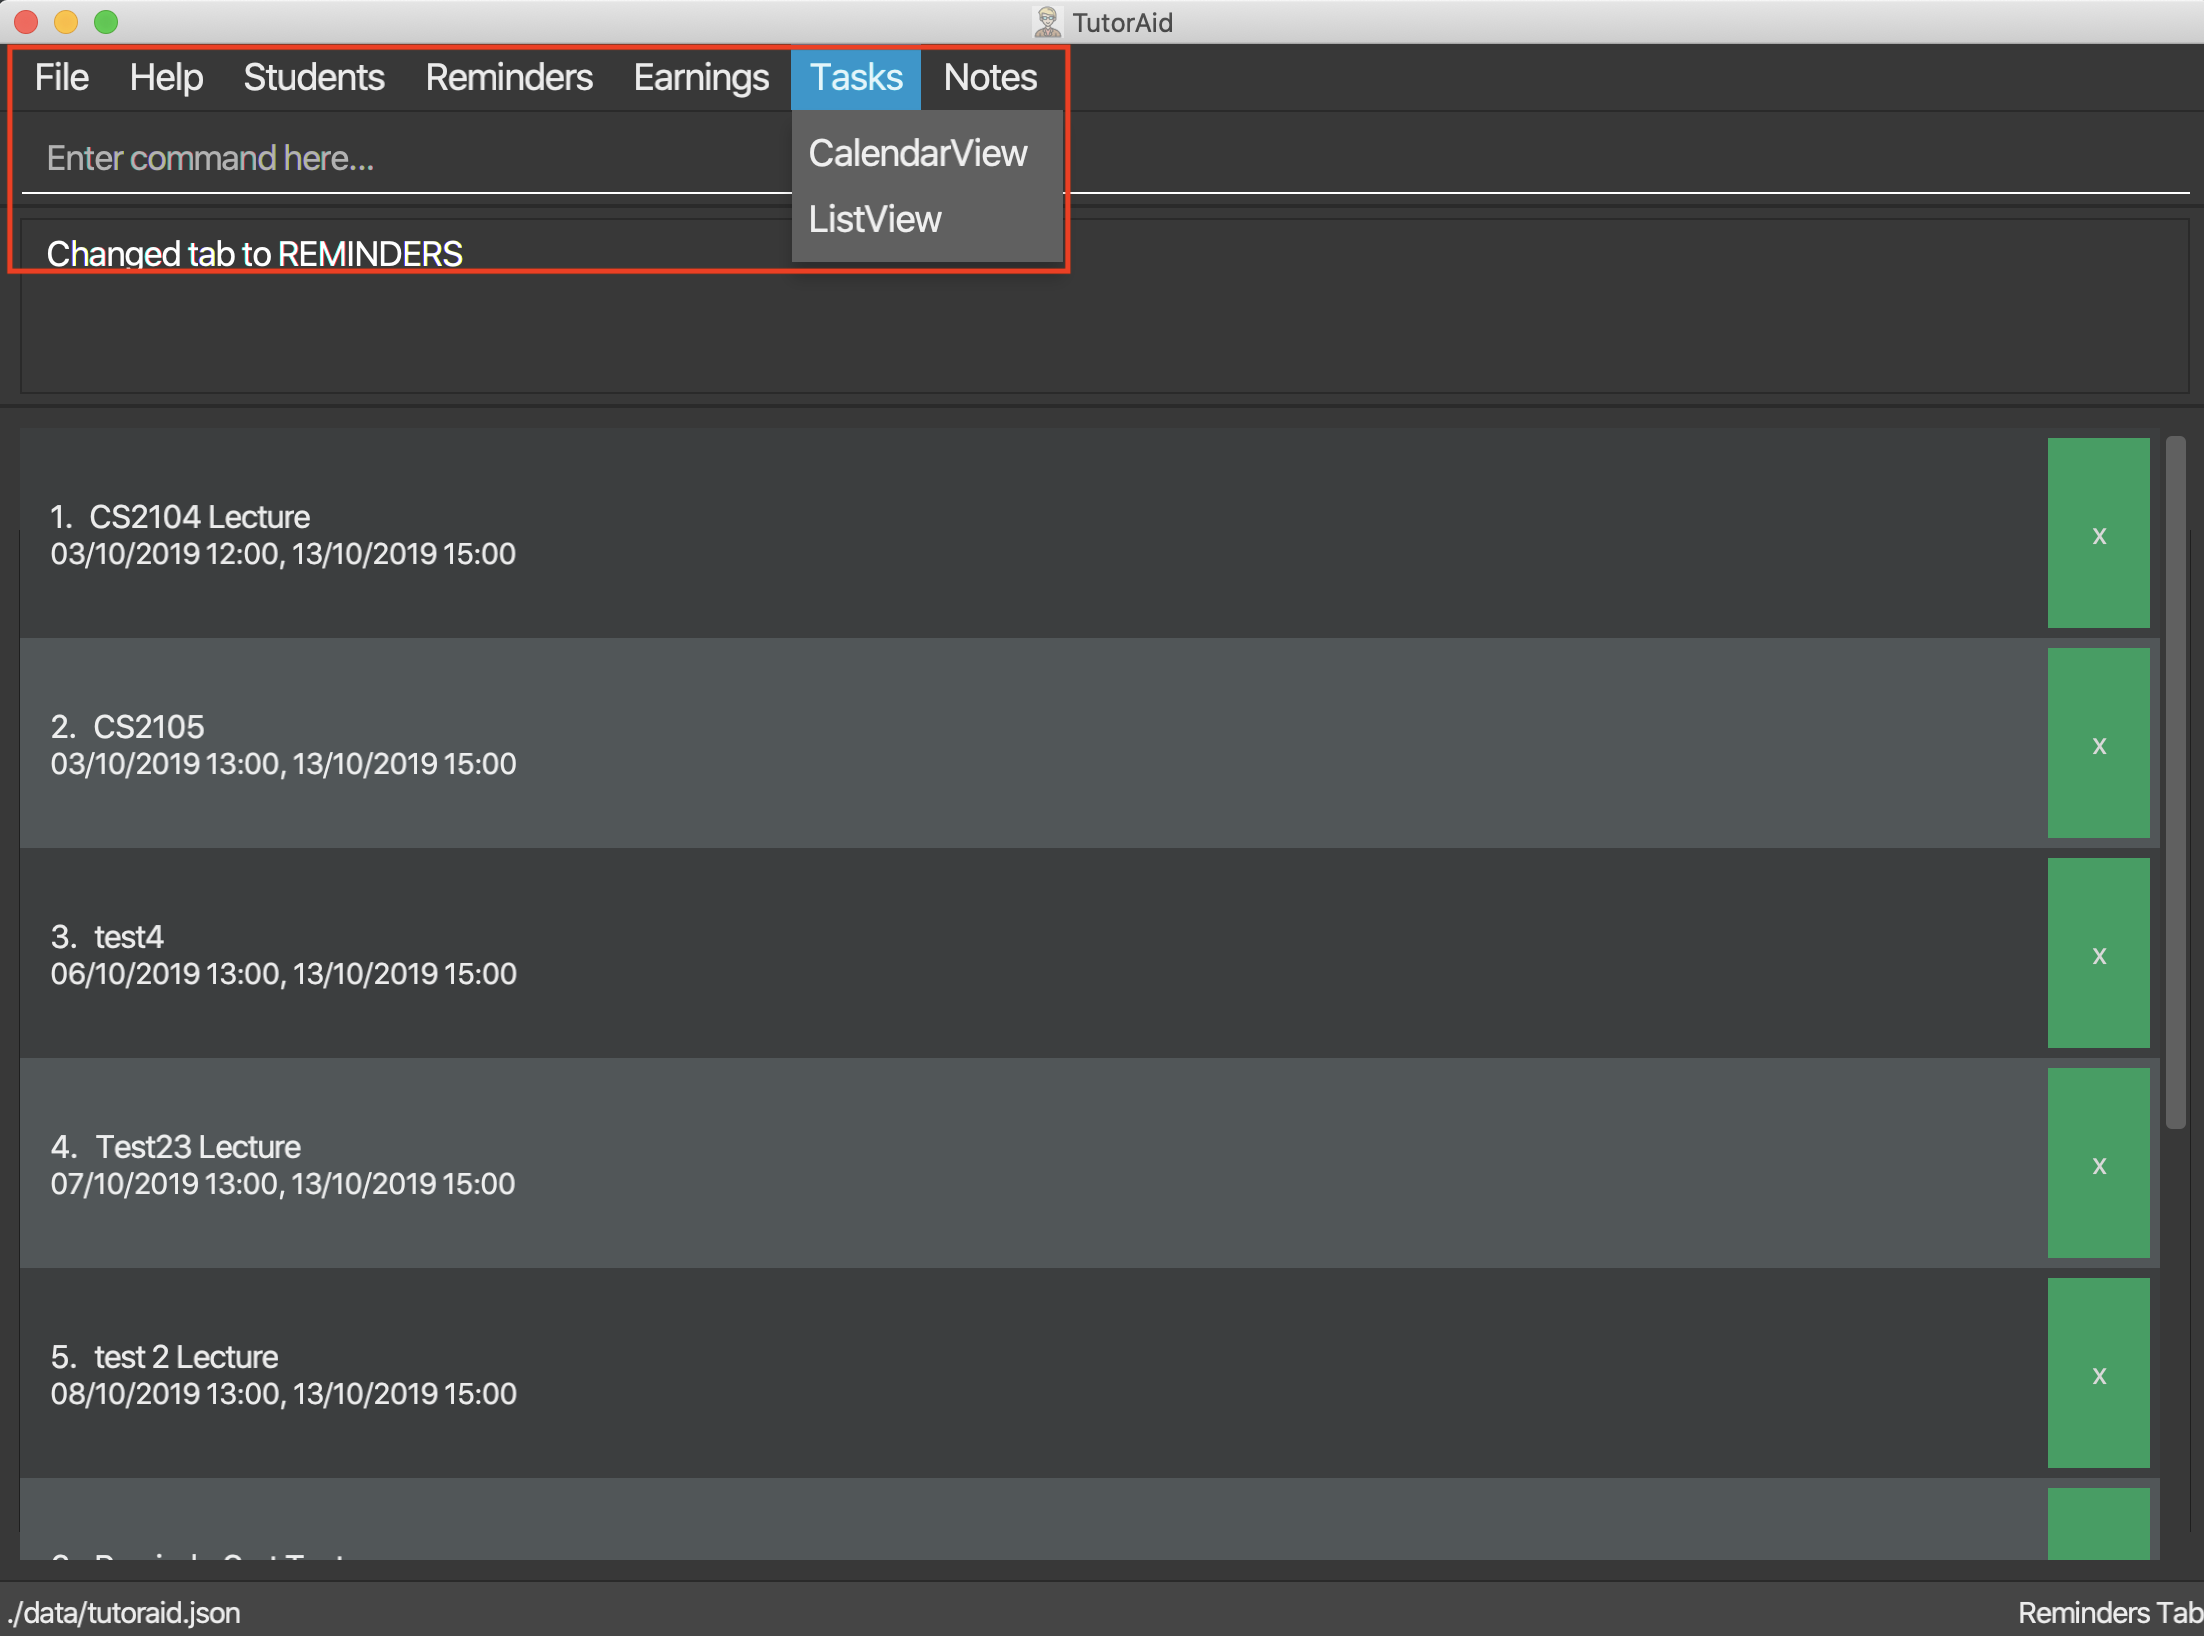Screen dimensions: 2204x1636
Task: Switch to the Notes tab
Action: click(988, 76)
